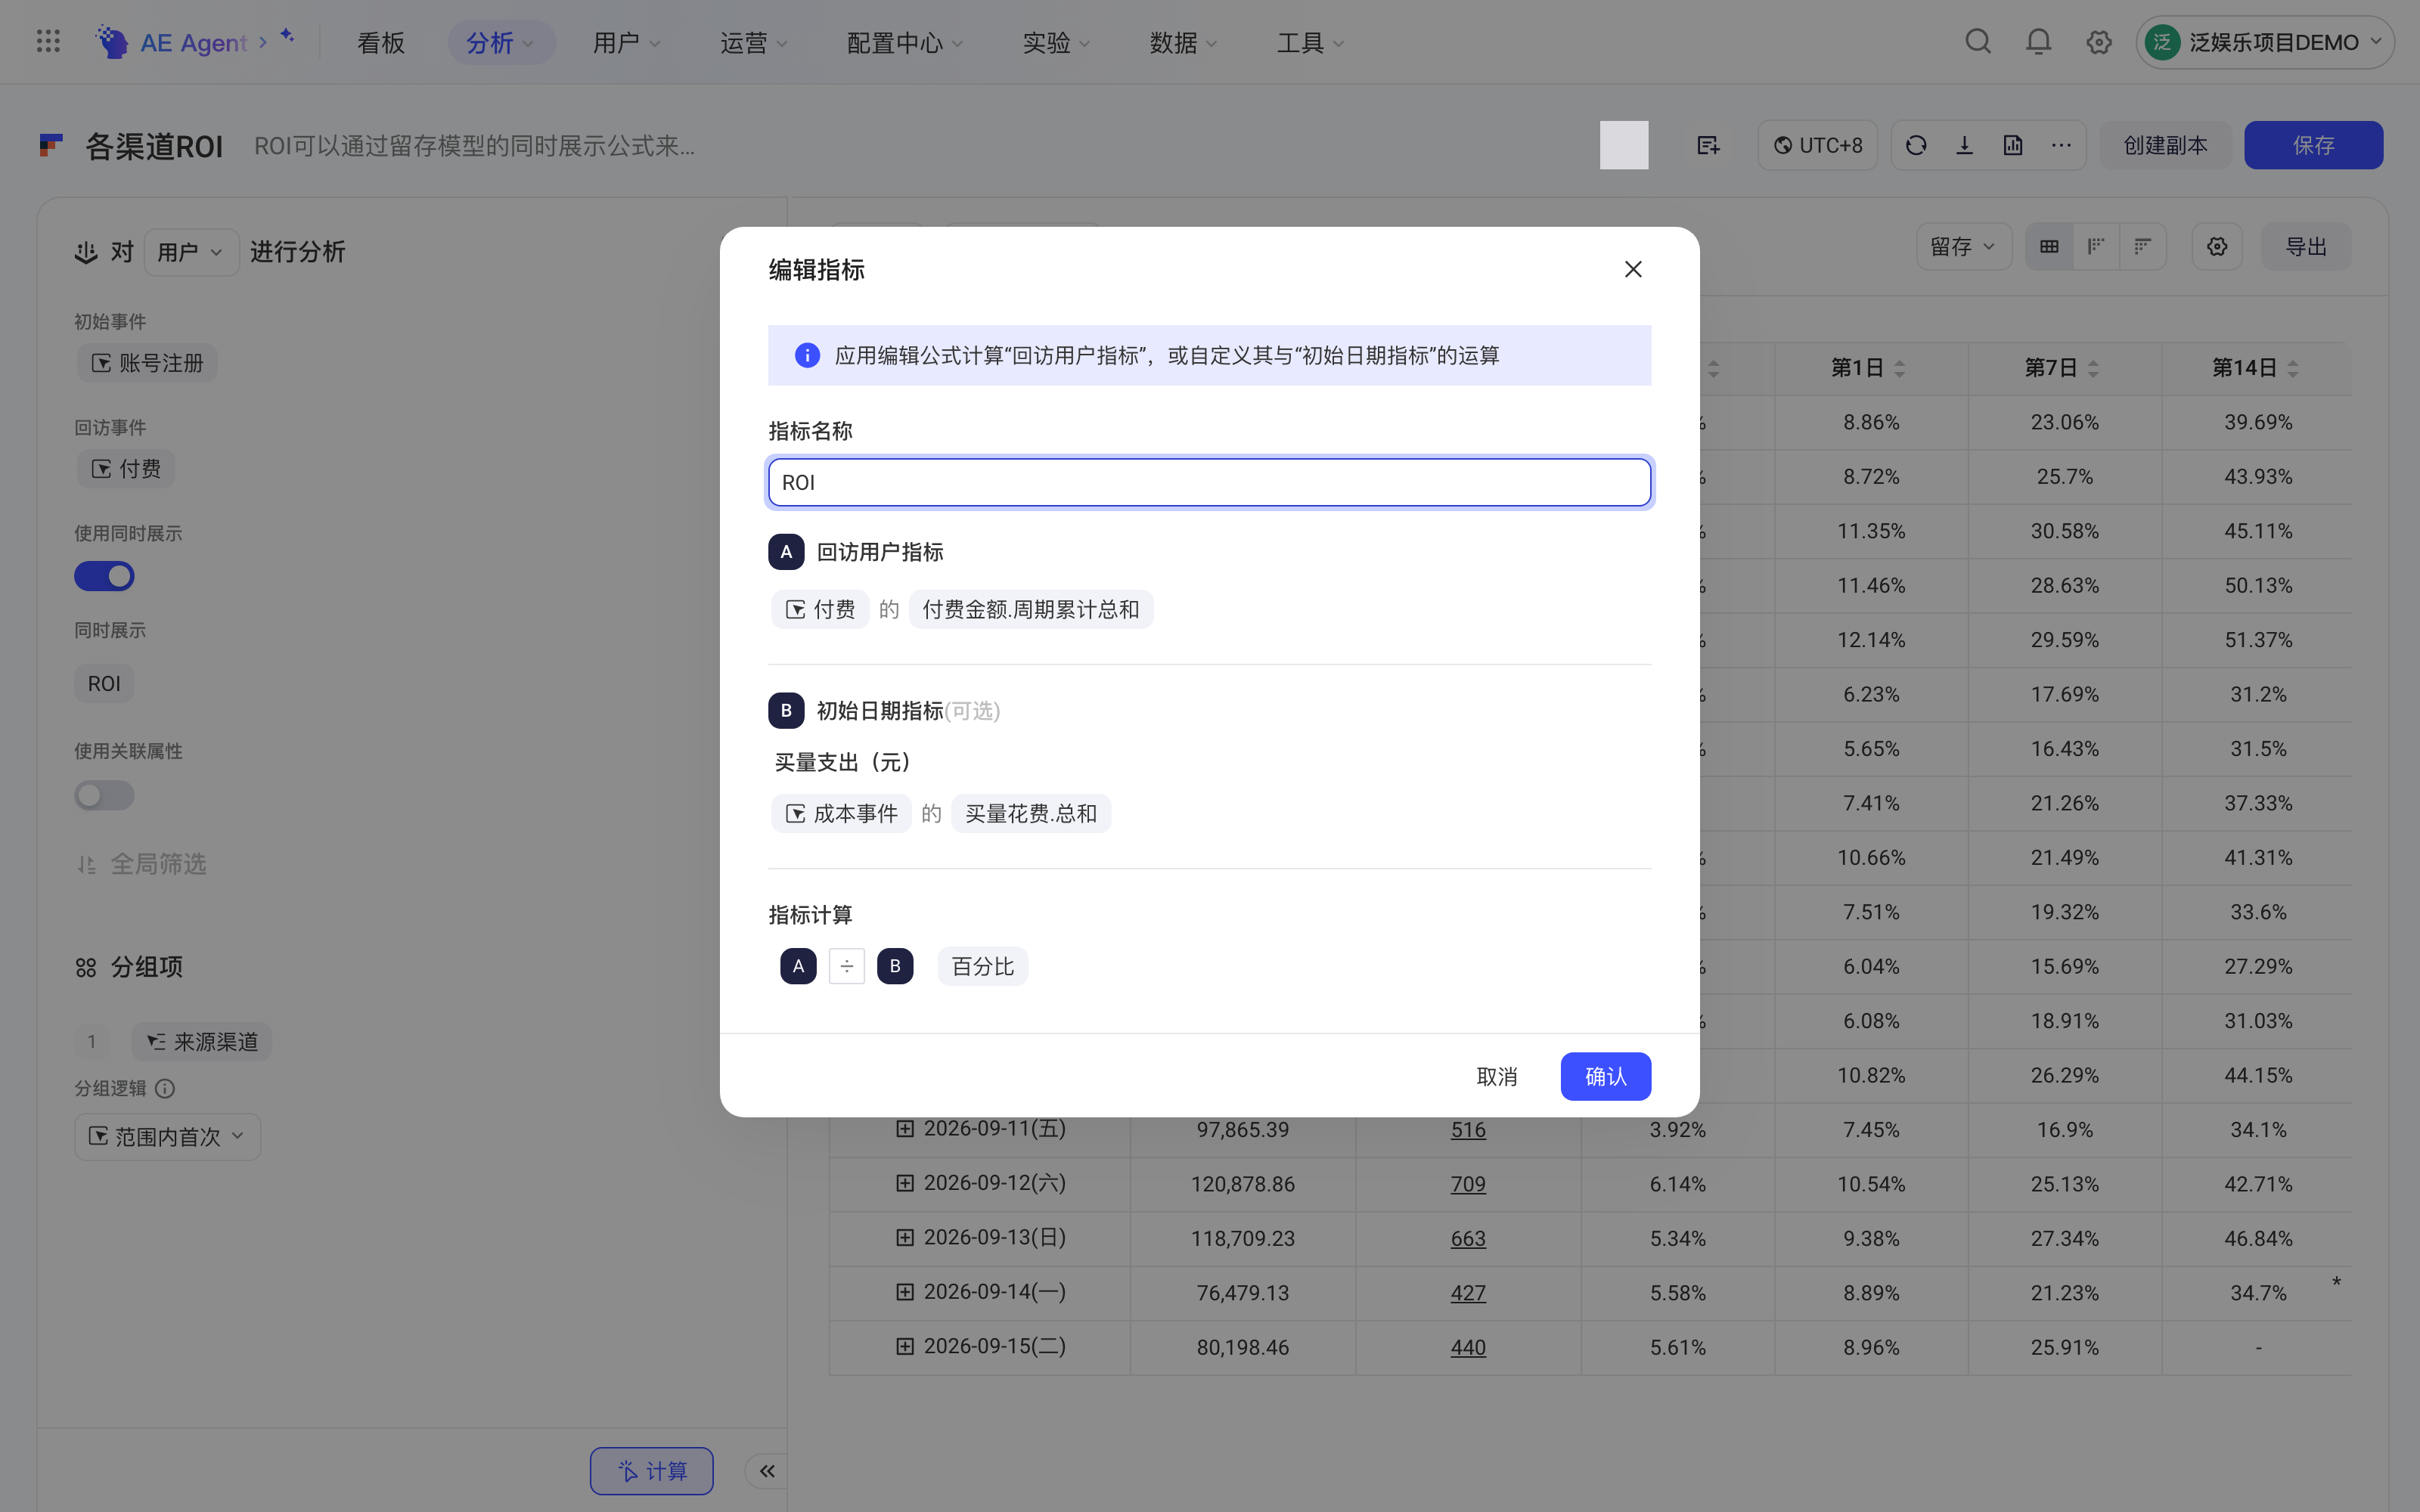Image resolution: width=2420 pixels, height=1512 pixels.
Task: Collapse the left panel with double-arrow icon
Action: coord(767,1471)
